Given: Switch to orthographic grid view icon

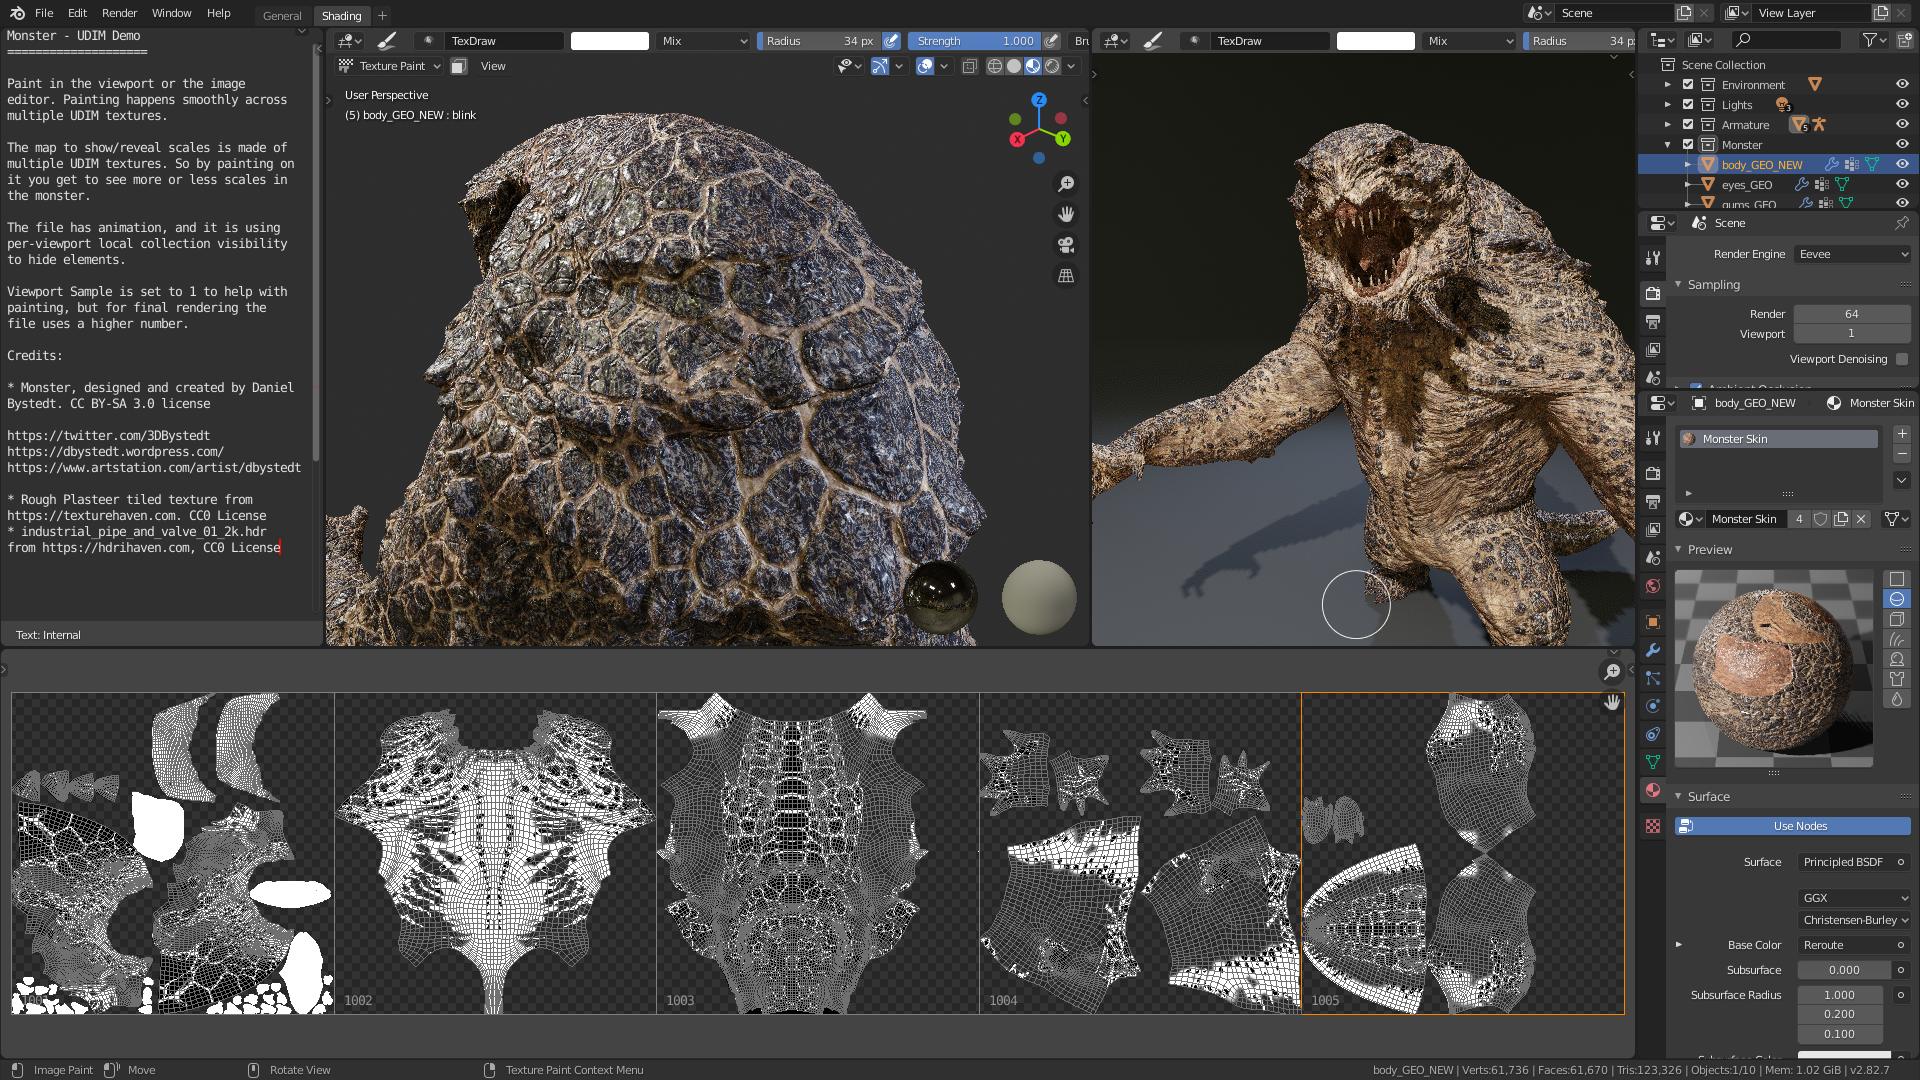Looking at the screenshot, I should 1066,276.
